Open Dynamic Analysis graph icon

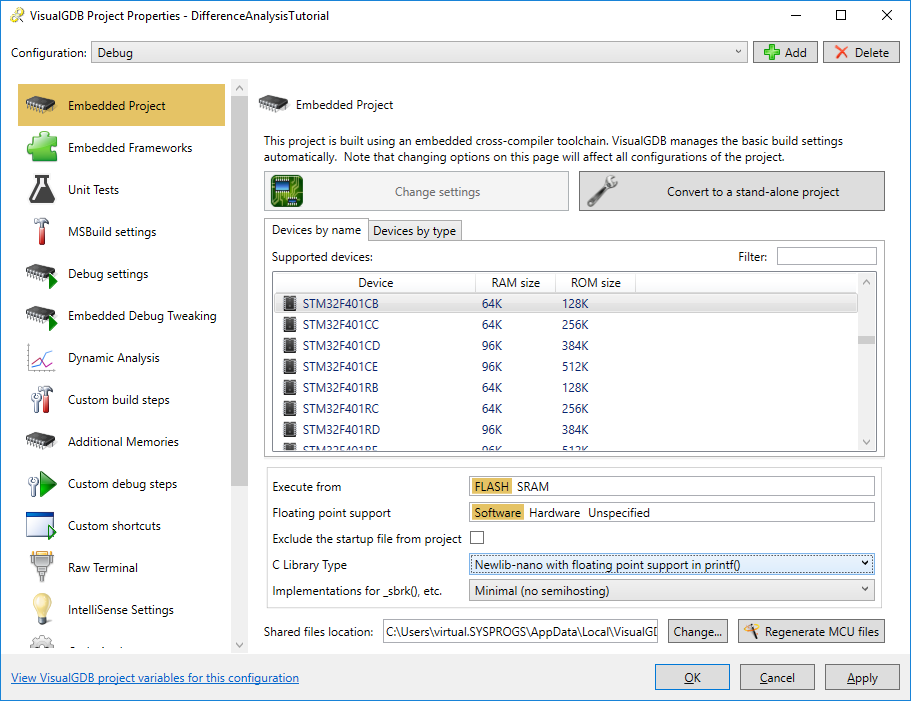tap(41, 357)
